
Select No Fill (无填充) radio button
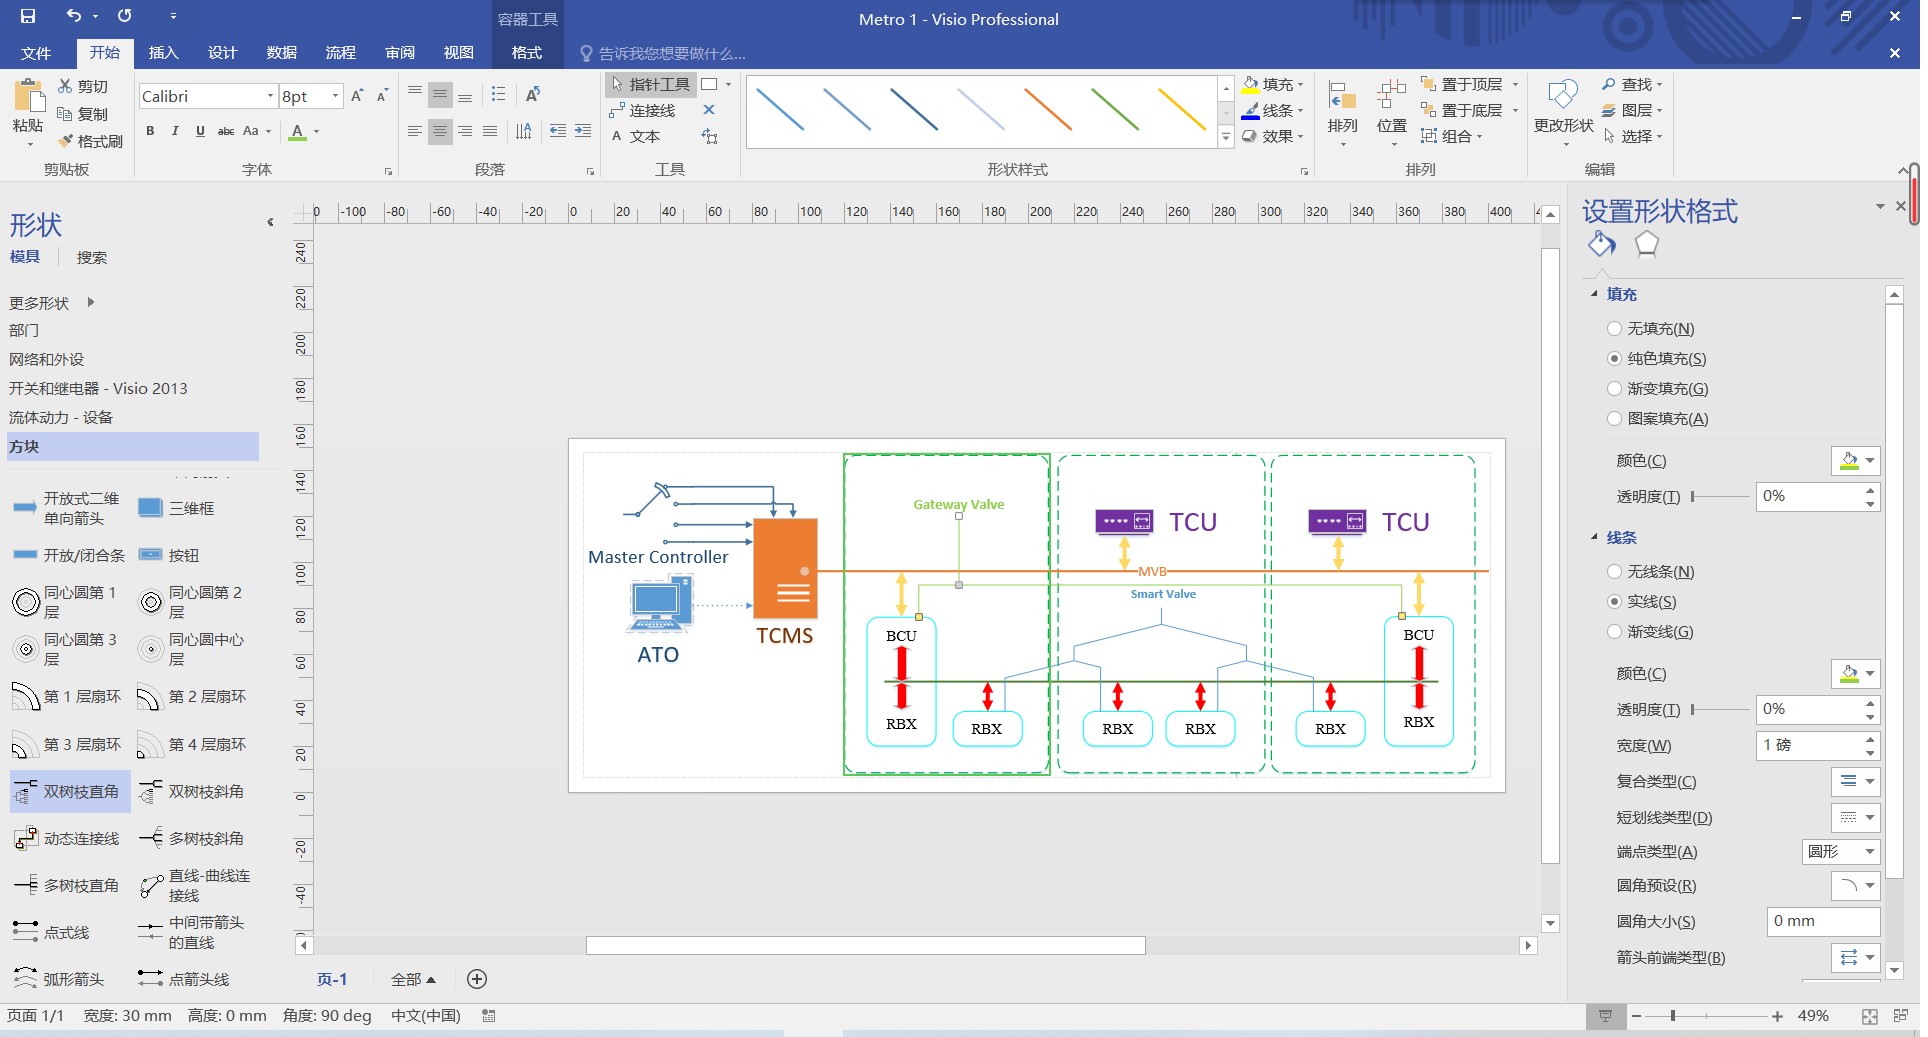coord(1613,328)
